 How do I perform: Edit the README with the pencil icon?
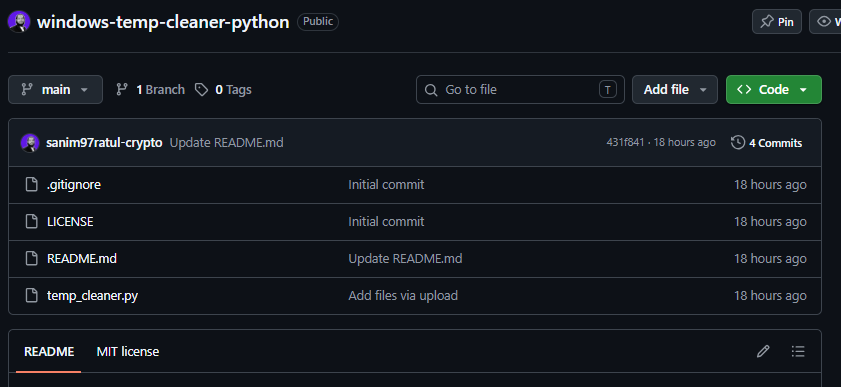point(763,352)
